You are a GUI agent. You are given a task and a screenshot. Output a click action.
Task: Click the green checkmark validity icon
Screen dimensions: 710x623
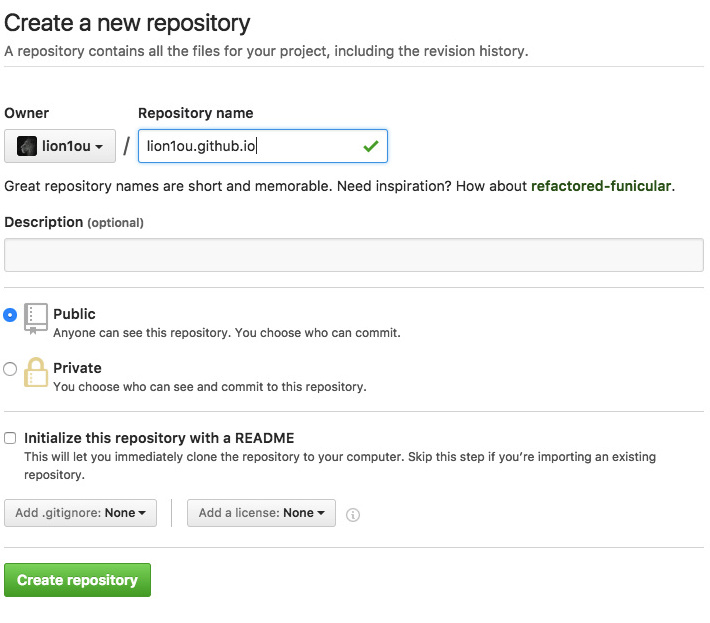point(371,146)
